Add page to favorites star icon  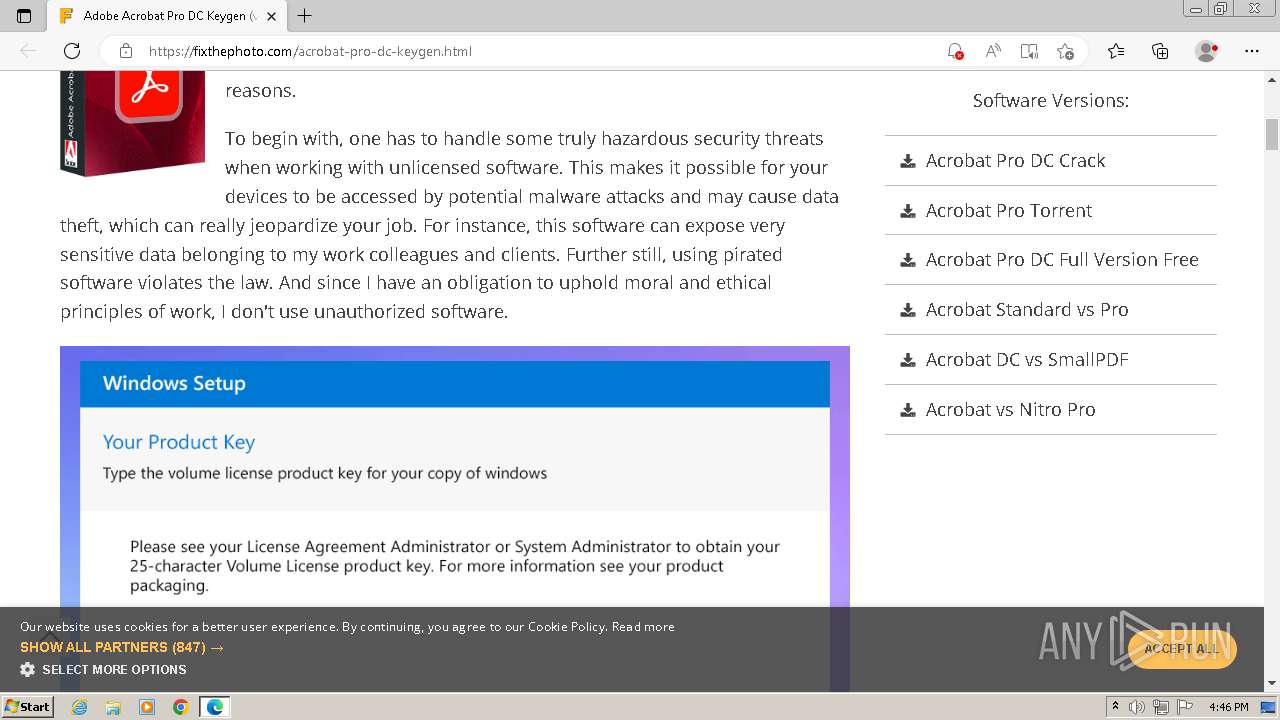[x=1065, y=51]
